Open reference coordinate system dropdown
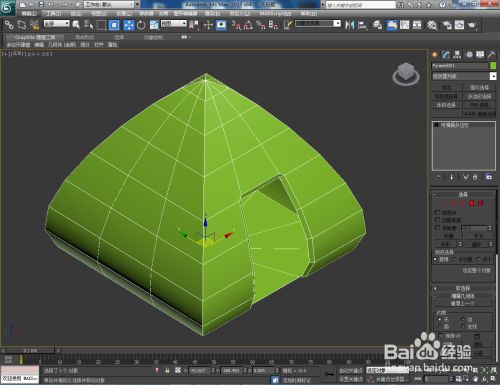Screen dimensions: 500x385 pos(174,24)
